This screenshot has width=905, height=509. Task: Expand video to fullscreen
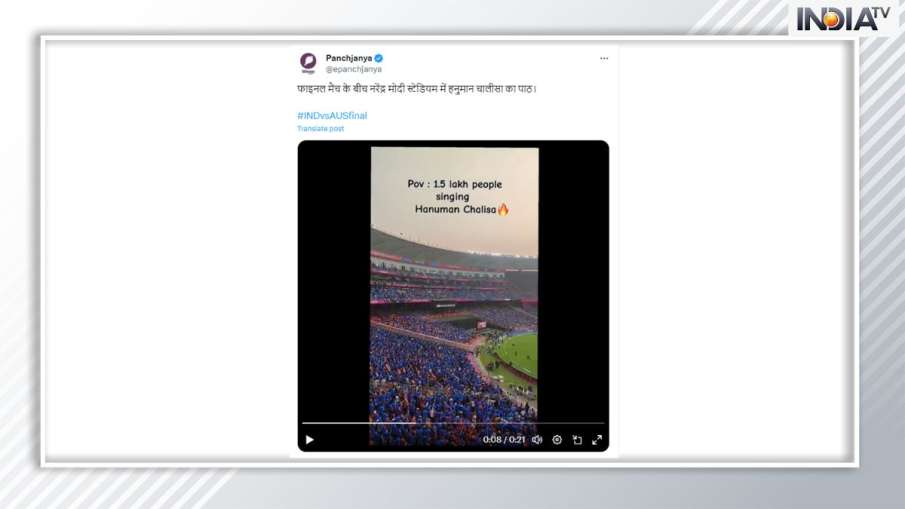click(597, 440)
